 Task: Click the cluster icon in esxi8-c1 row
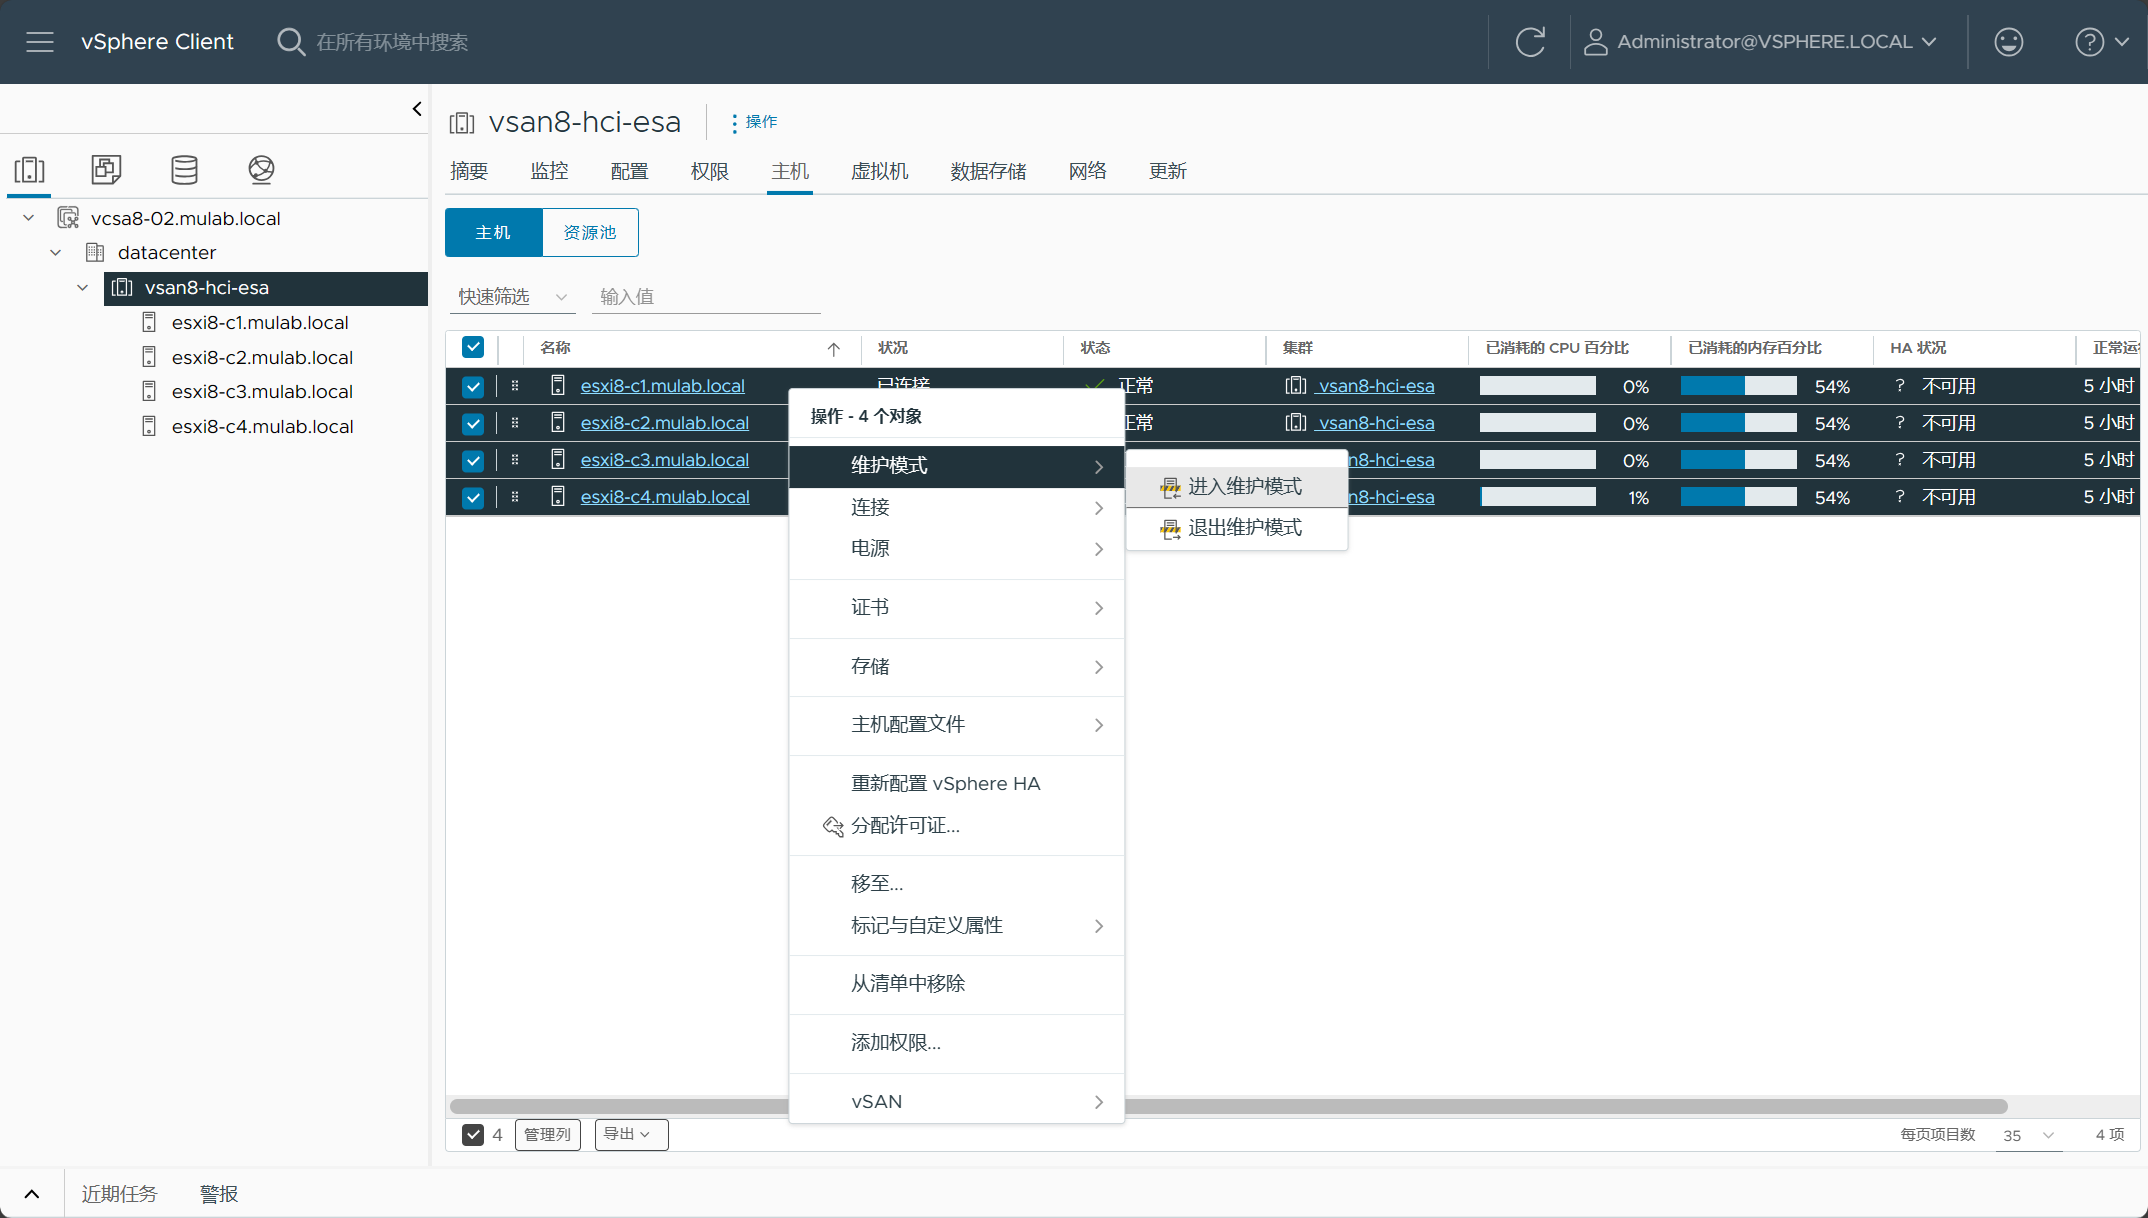[x=1296, y=386]
